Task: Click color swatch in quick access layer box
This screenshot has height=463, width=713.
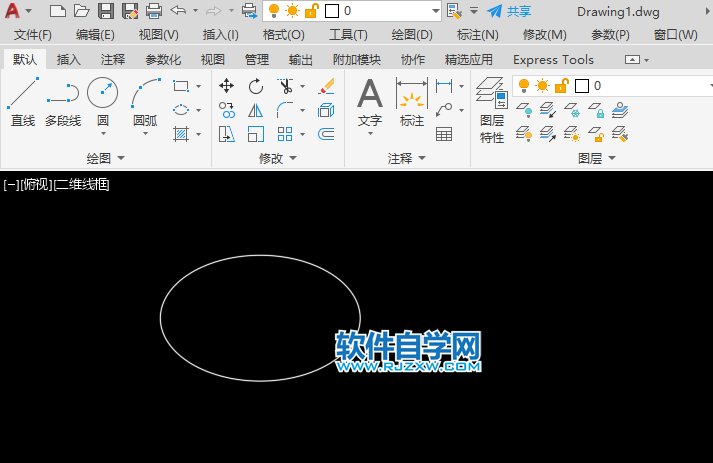Action: pyautogui.click(x=332, y=11)
